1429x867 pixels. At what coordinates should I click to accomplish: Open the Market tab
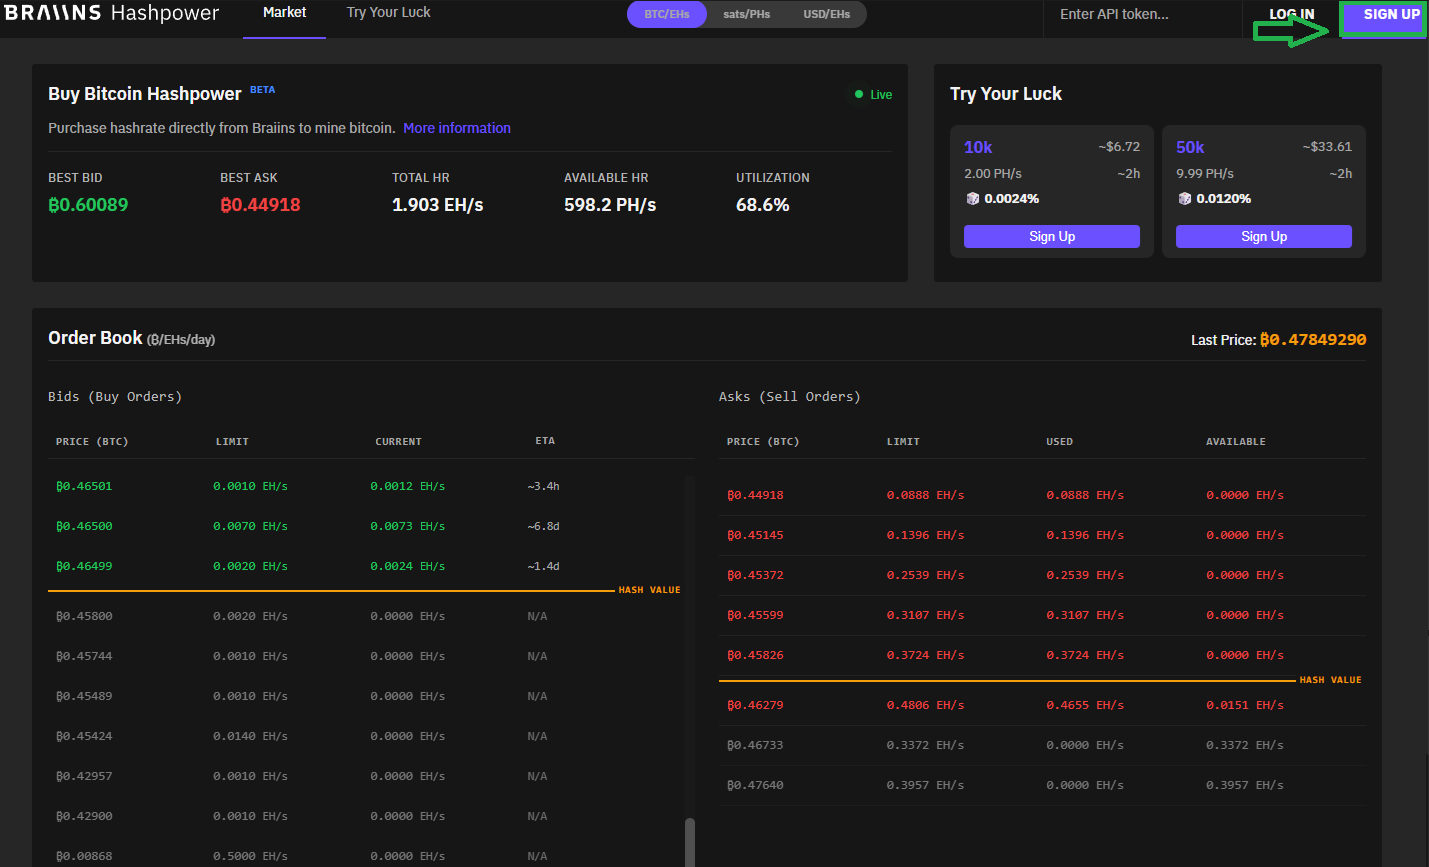coord(284,13)
